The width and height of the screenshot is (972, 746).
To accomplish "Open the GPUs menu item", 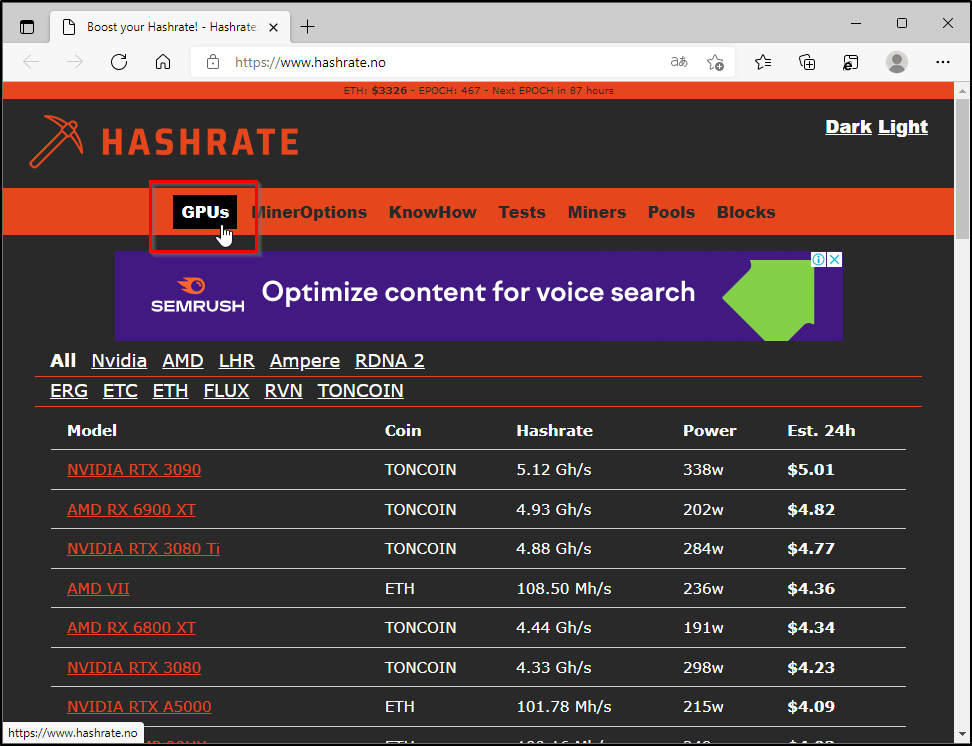I will click(205, 212).
